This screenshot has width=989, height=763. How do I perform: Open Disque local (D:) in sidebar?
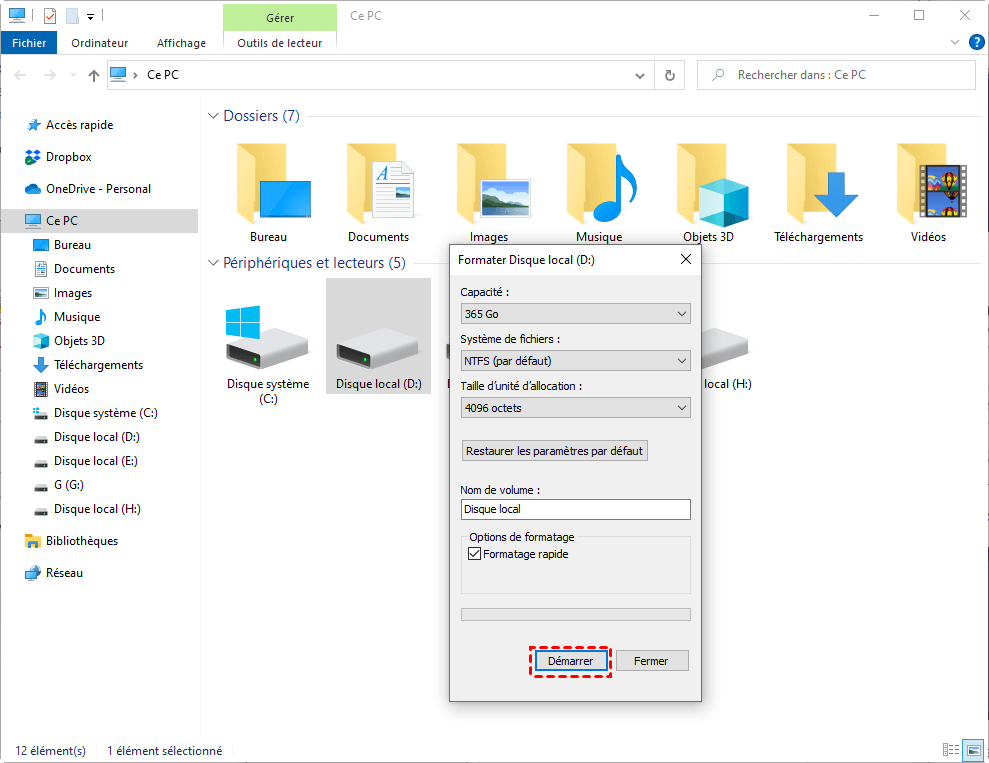coord(97,437)
